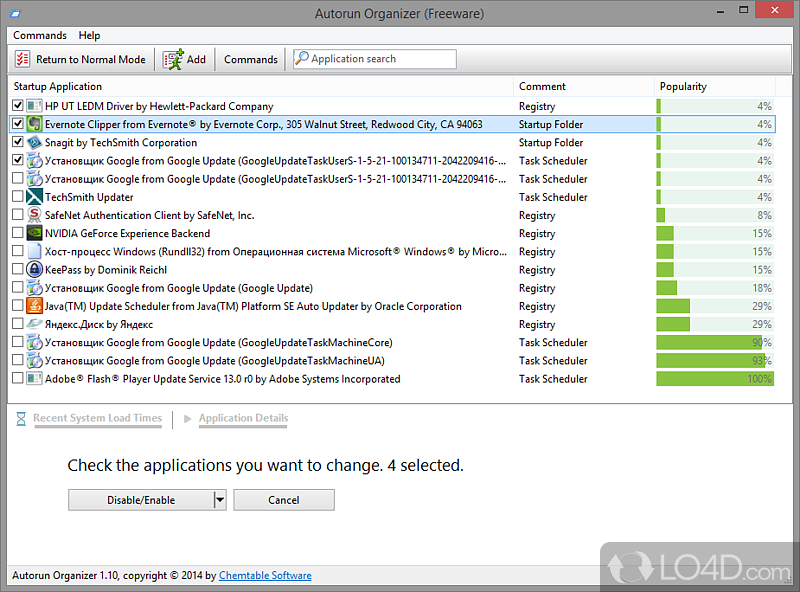Open the Commands menu in menu bar
The height and width of the screenshot is (592, 800).
40,36
